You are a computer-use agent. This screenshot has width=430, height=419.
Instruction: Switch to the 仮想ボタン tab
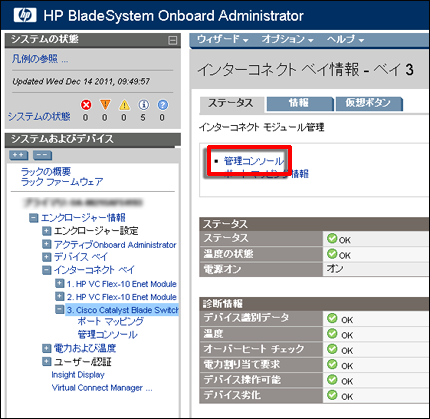pyautogui.click(x=368, y=103)
